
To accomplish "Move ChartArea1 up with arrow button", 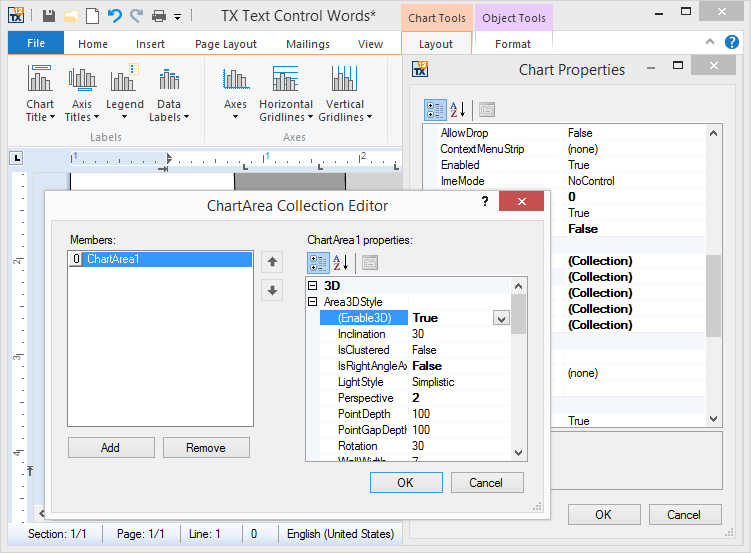I will coord(270,262).
